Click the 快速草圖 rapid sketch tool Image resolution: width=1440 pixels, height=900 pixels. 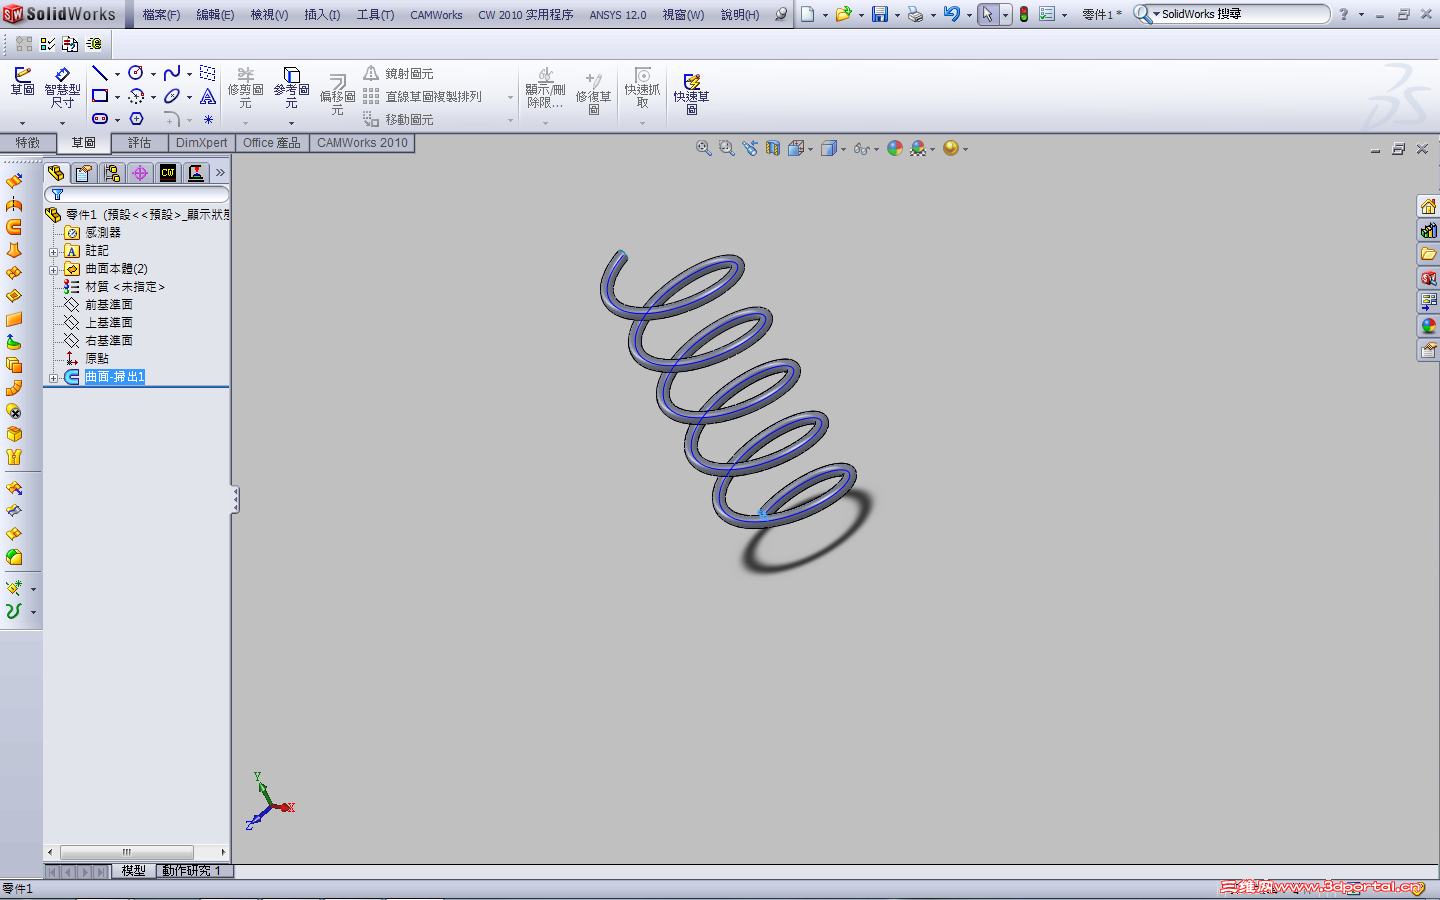[691, 94]
